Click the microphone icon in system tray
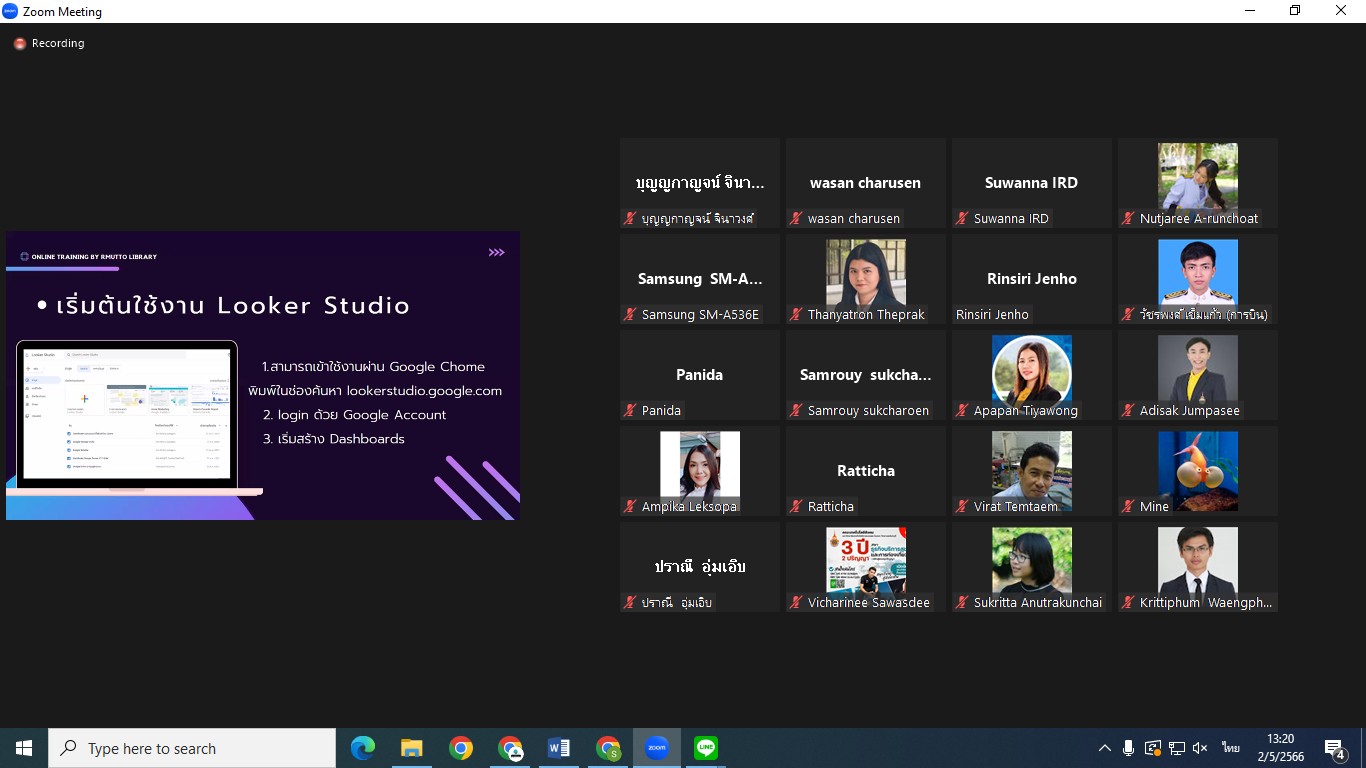The height and width of the screenshot is (768, 1366). coord(1128,748)
